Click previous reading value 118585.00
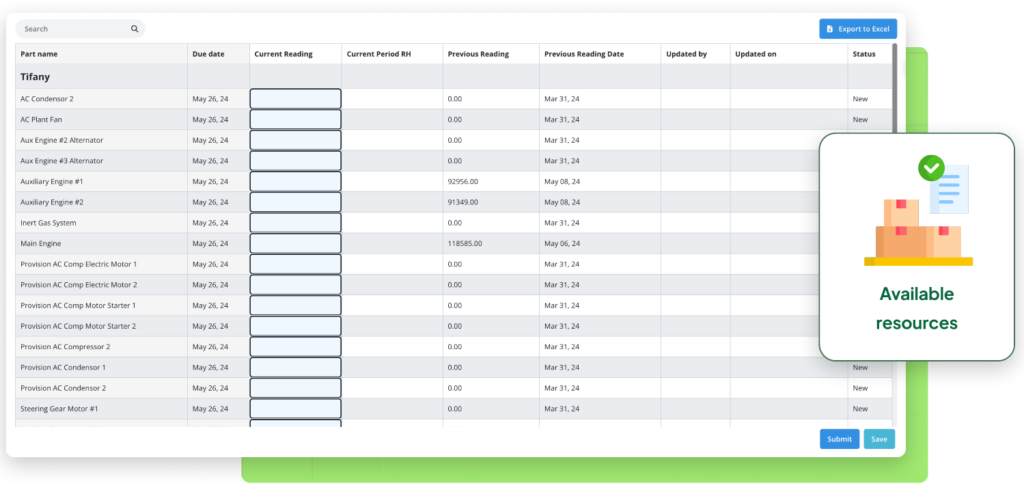The width and height of the screenshot is (1024, 492). (x=465, y=243)
